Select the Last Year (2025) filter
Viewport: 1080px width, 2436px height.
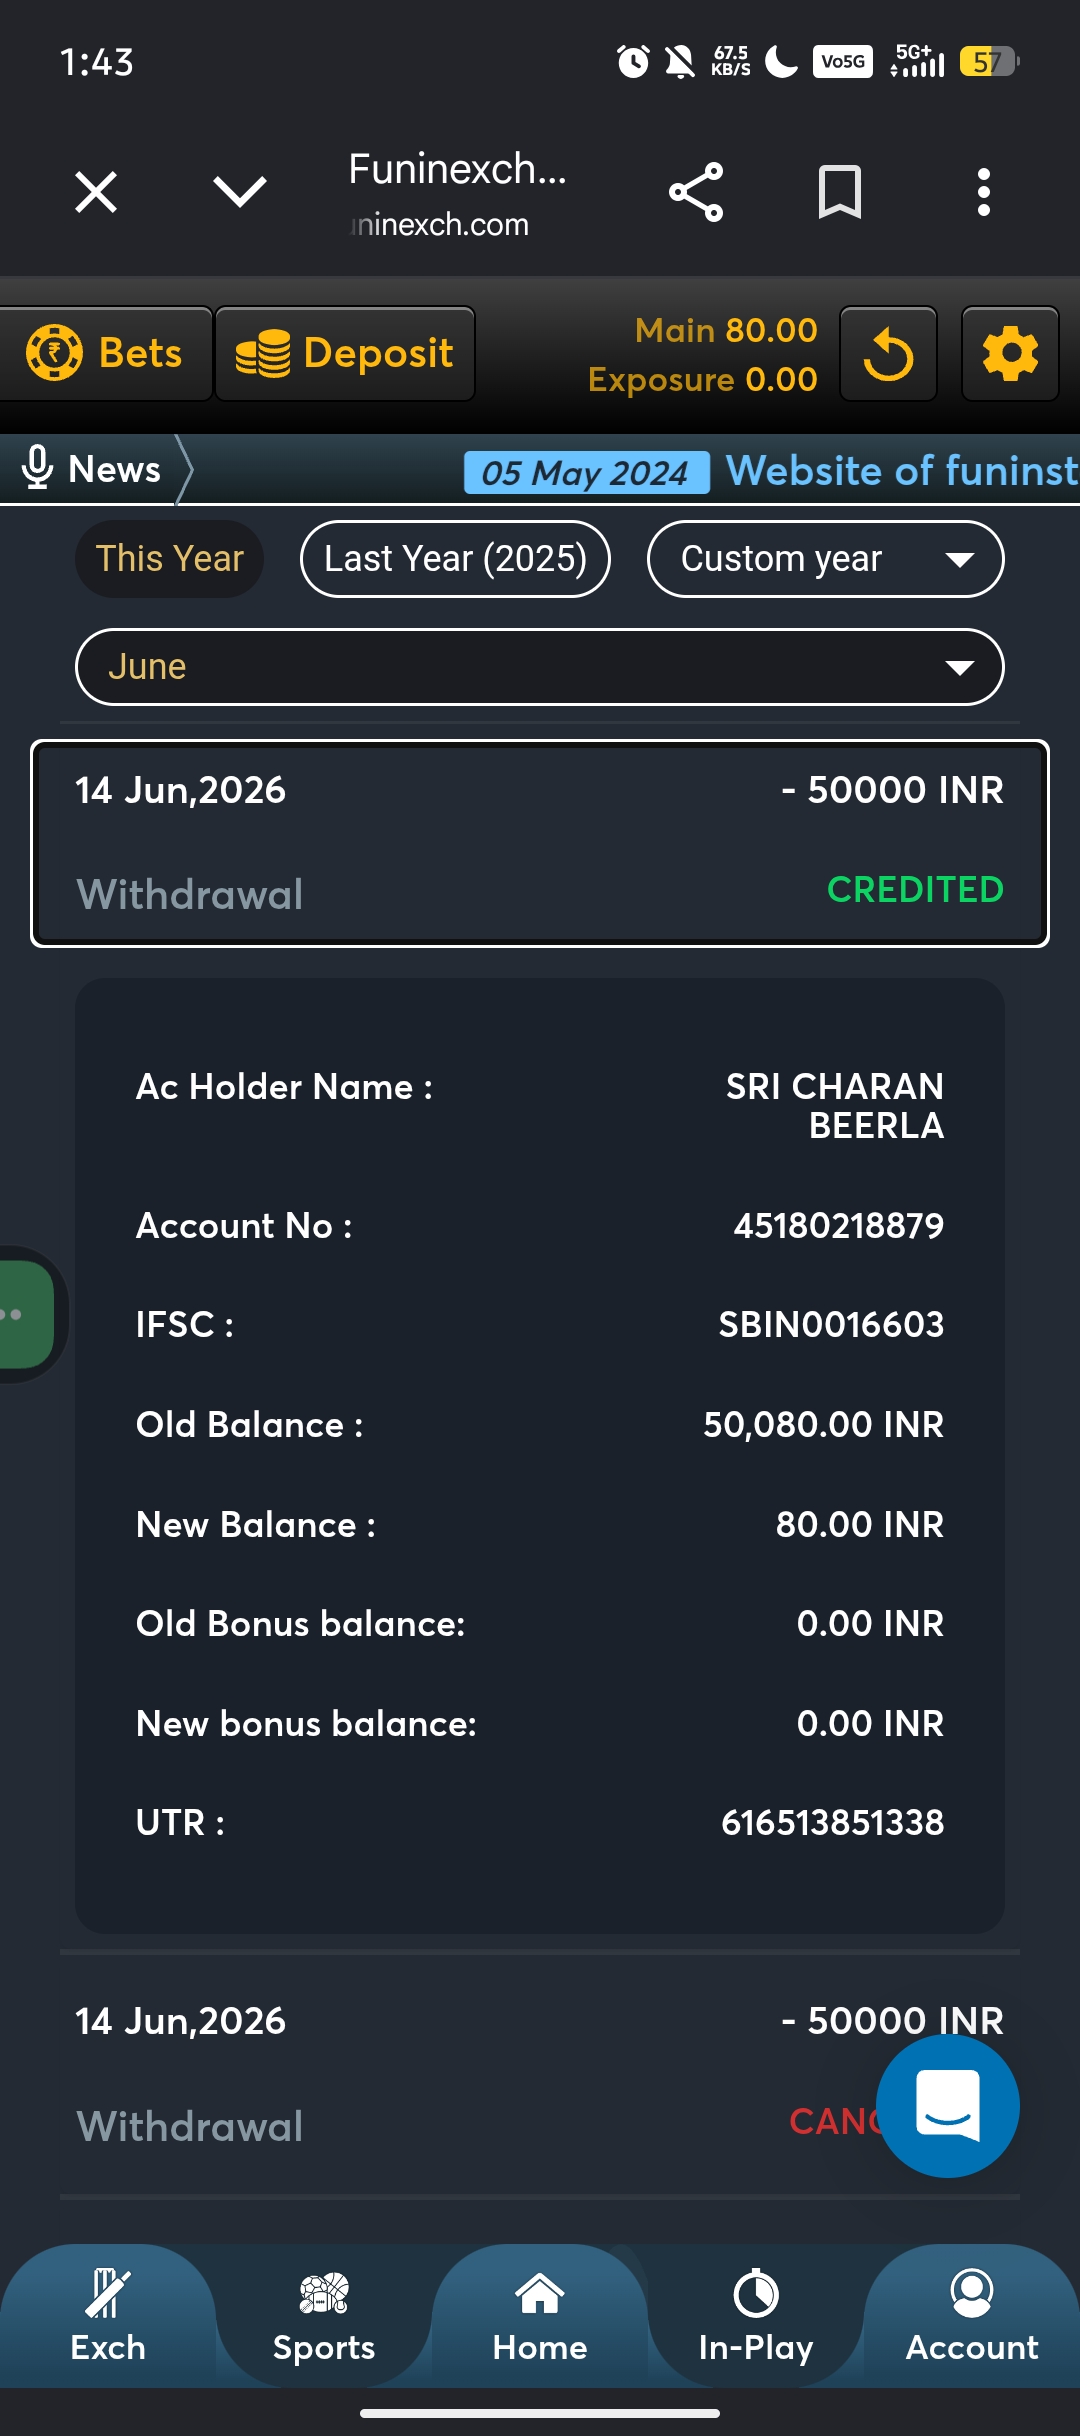[455, 559]
